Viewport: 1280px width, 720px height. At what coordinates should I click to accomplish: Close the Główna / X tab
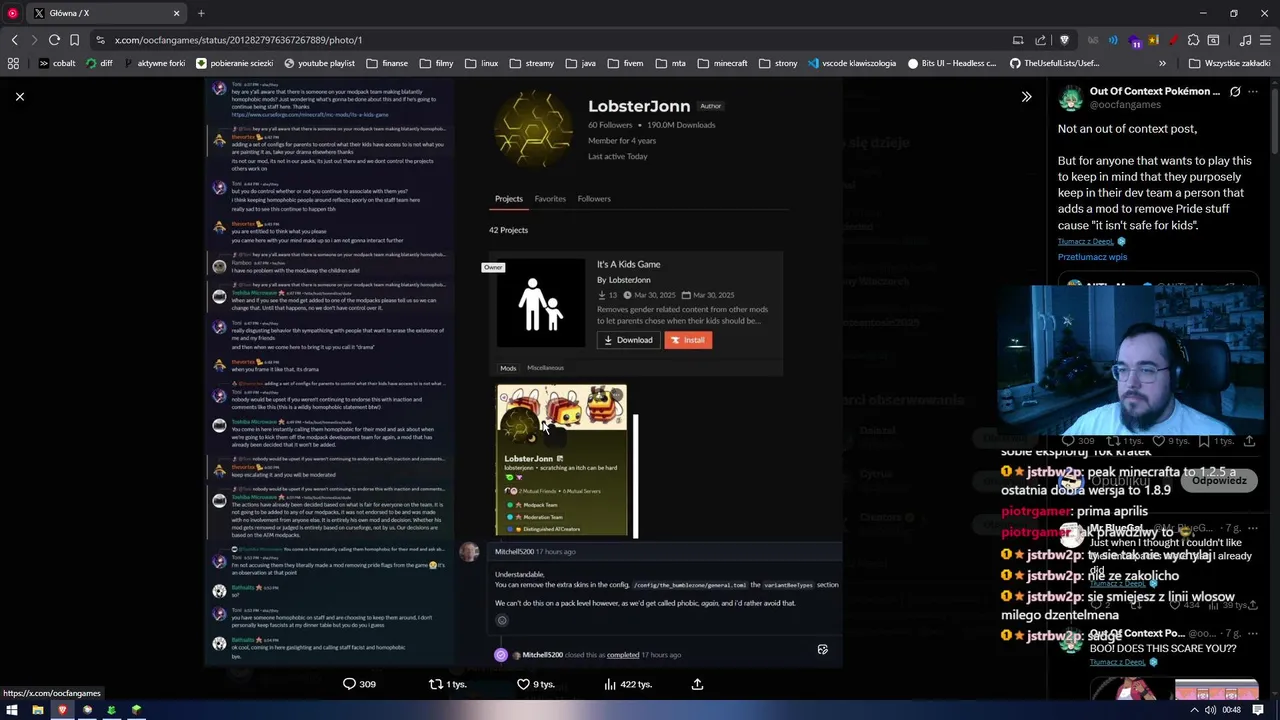177,13
